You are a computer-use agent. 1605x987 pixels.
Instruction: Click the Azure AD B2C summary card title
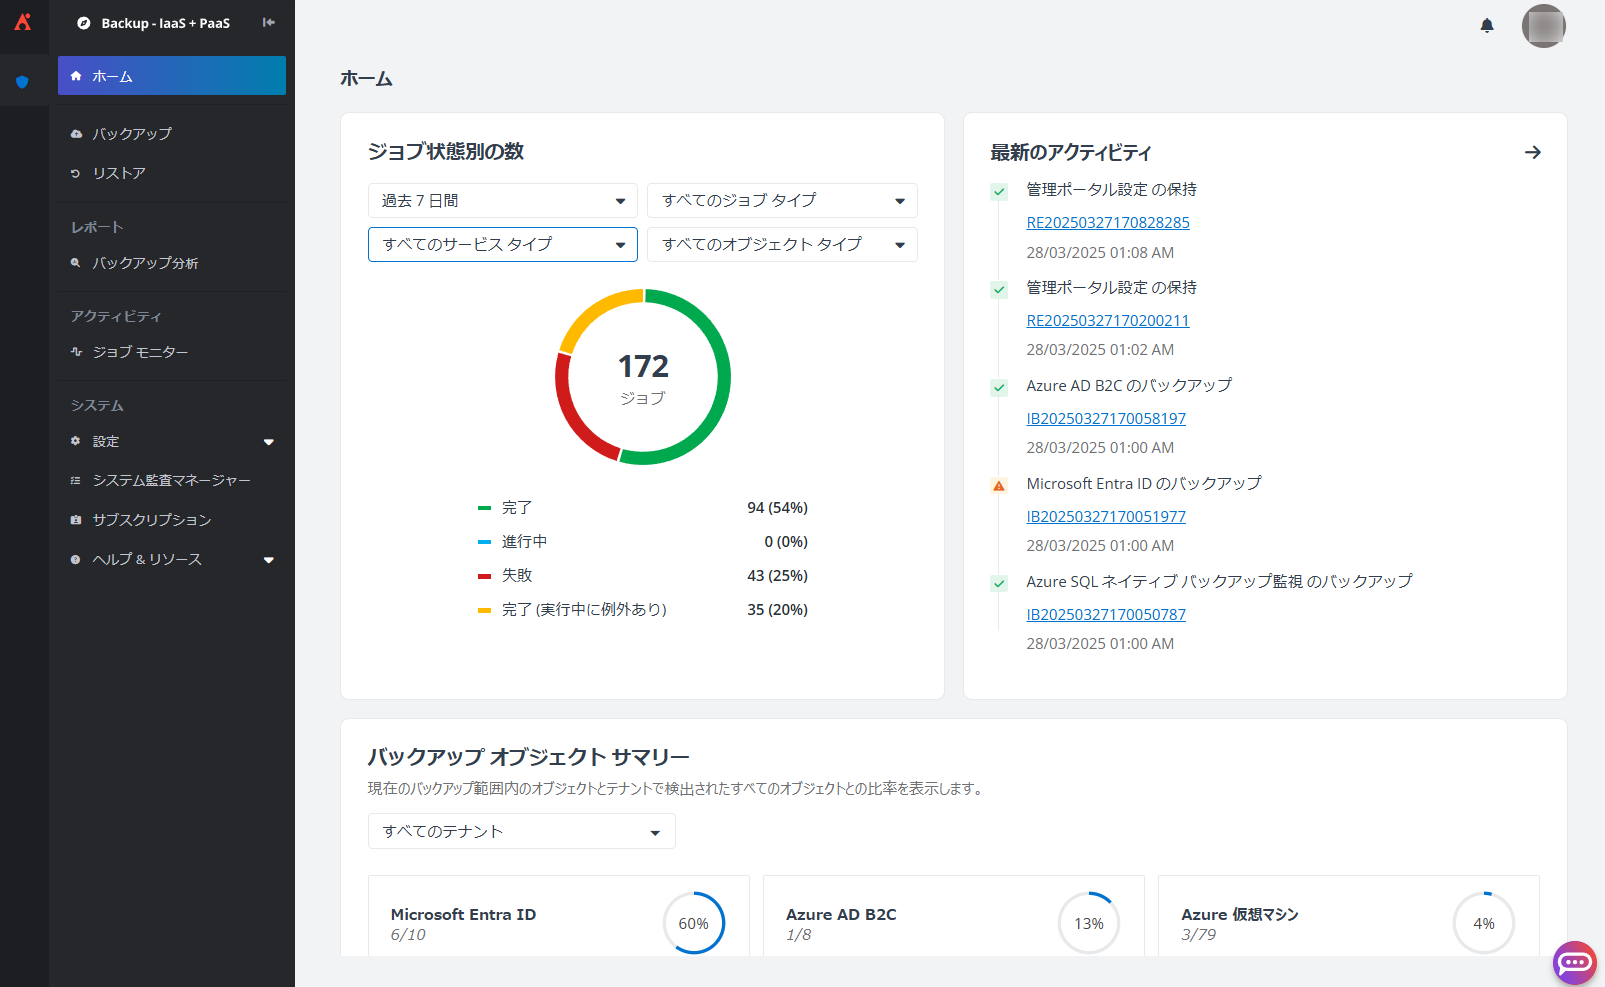pyautogui.click(x=841, y=915)
